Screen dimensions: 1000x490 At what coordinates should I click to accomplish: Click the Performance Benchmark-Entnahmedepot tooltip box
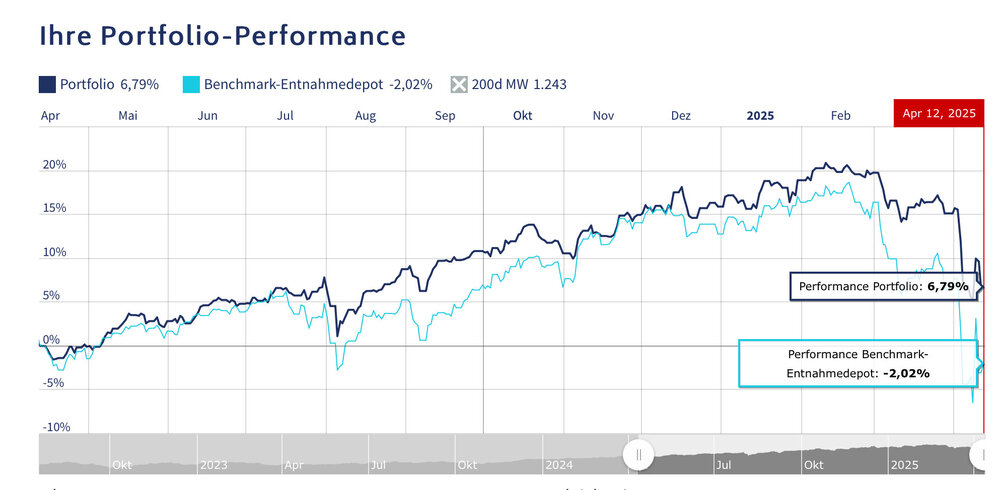(x=858, y=364)
